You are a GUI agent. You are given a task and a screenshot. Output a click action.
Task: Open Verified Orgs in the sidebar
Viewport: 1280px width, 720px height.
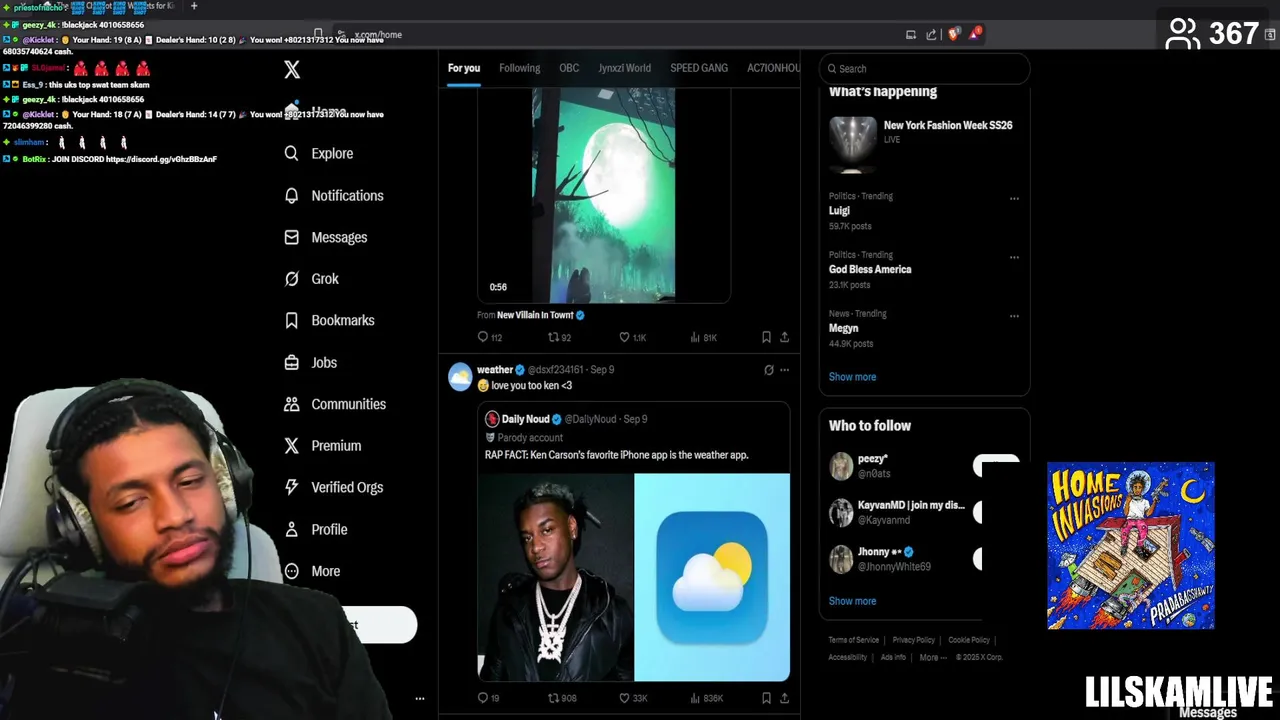[x=334, y=487]
